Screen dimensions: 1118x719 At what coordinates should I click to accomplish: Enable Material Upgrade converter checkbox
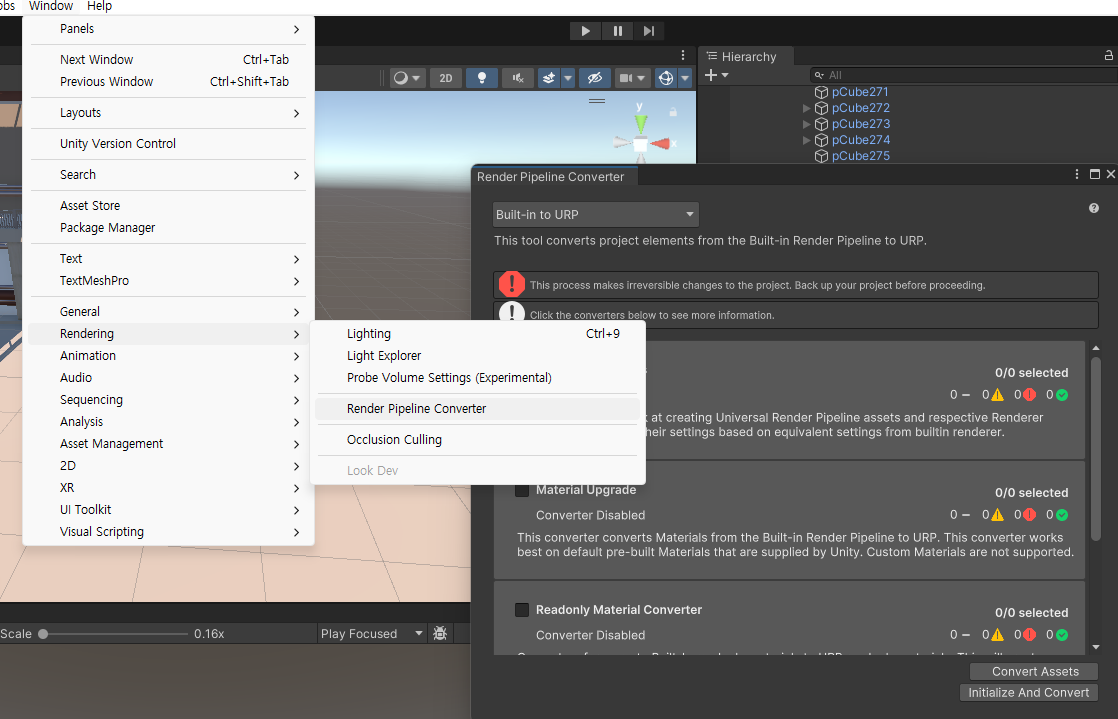coord(522,490)
